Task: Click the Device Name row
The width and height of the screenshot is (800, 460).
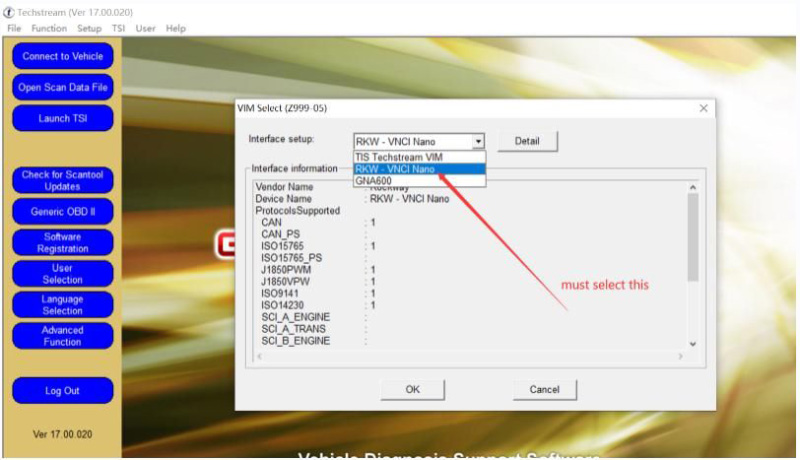Action: pyautogui.click(x=352, y=199)
